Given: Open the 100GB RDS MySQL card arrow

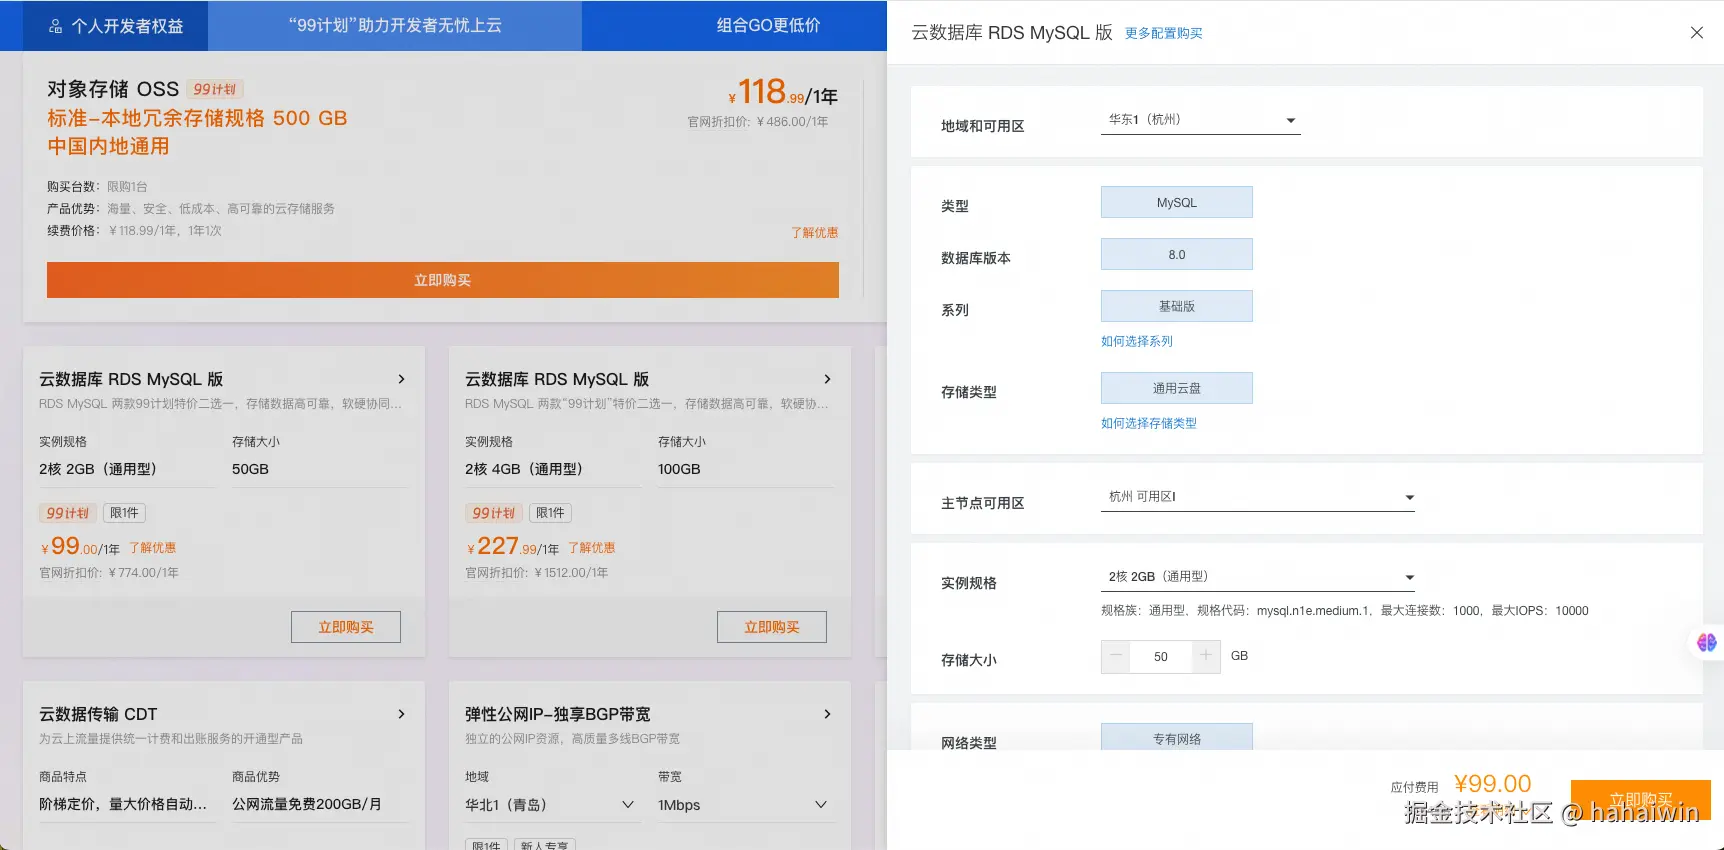Looking at the screenshot, I should [x=827, y=379].
